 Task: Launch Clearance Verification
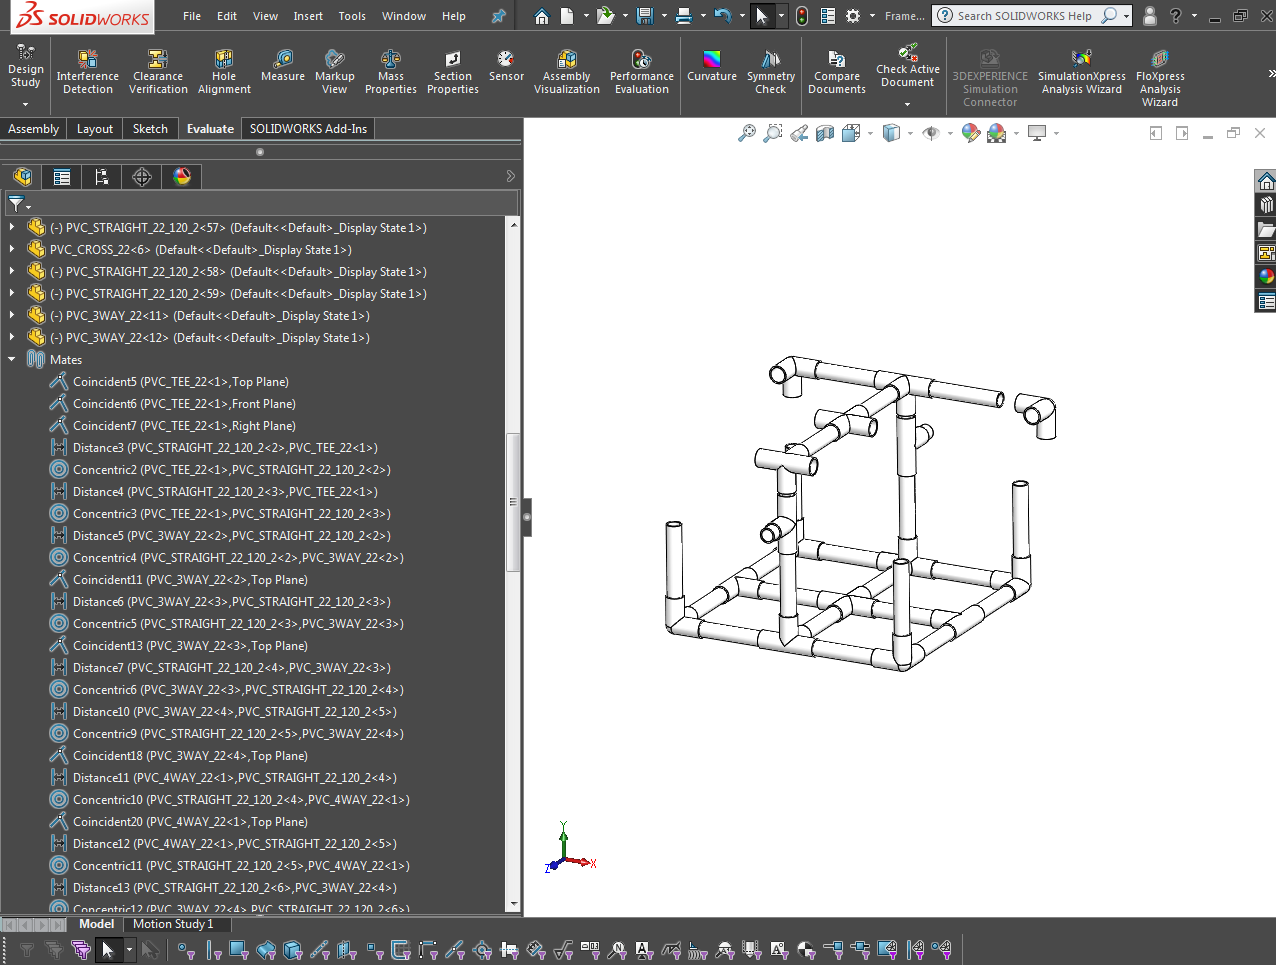[x=158, y=72]
